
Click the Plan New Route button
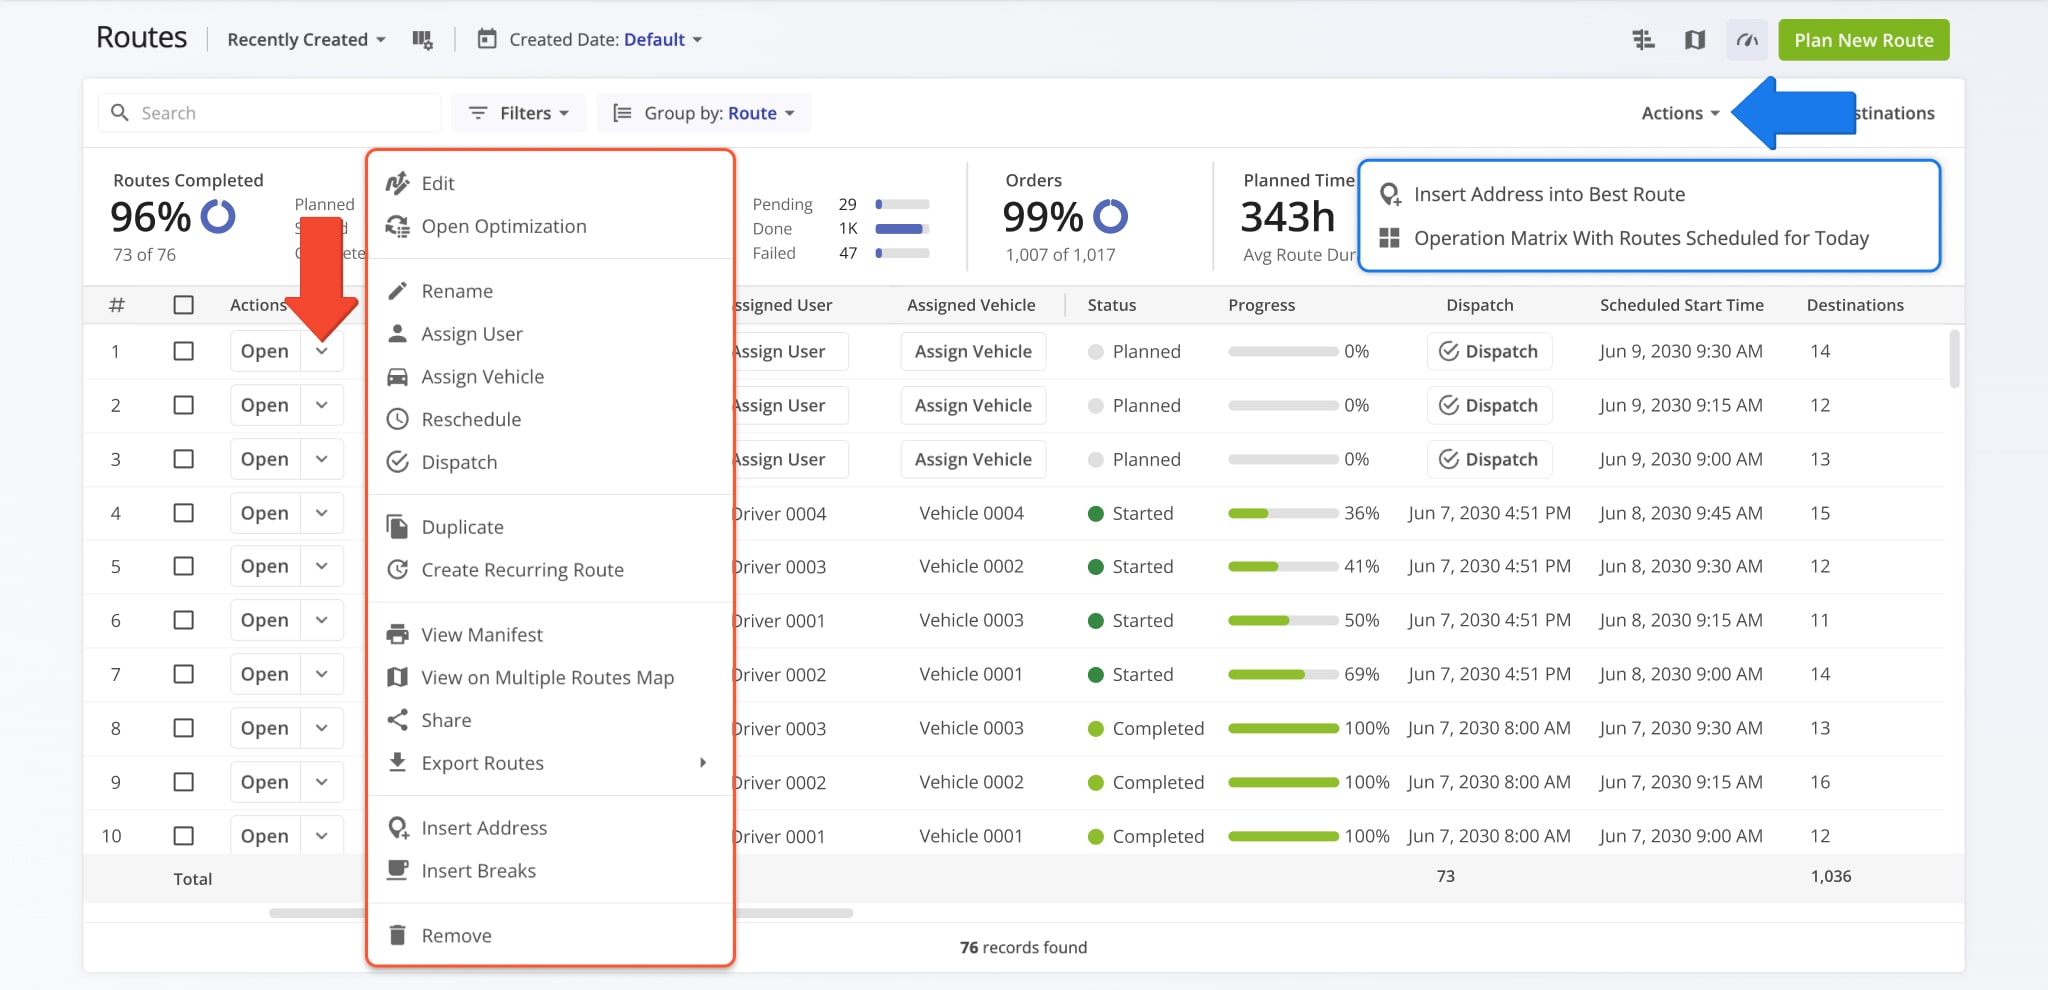coord(1863,40)
